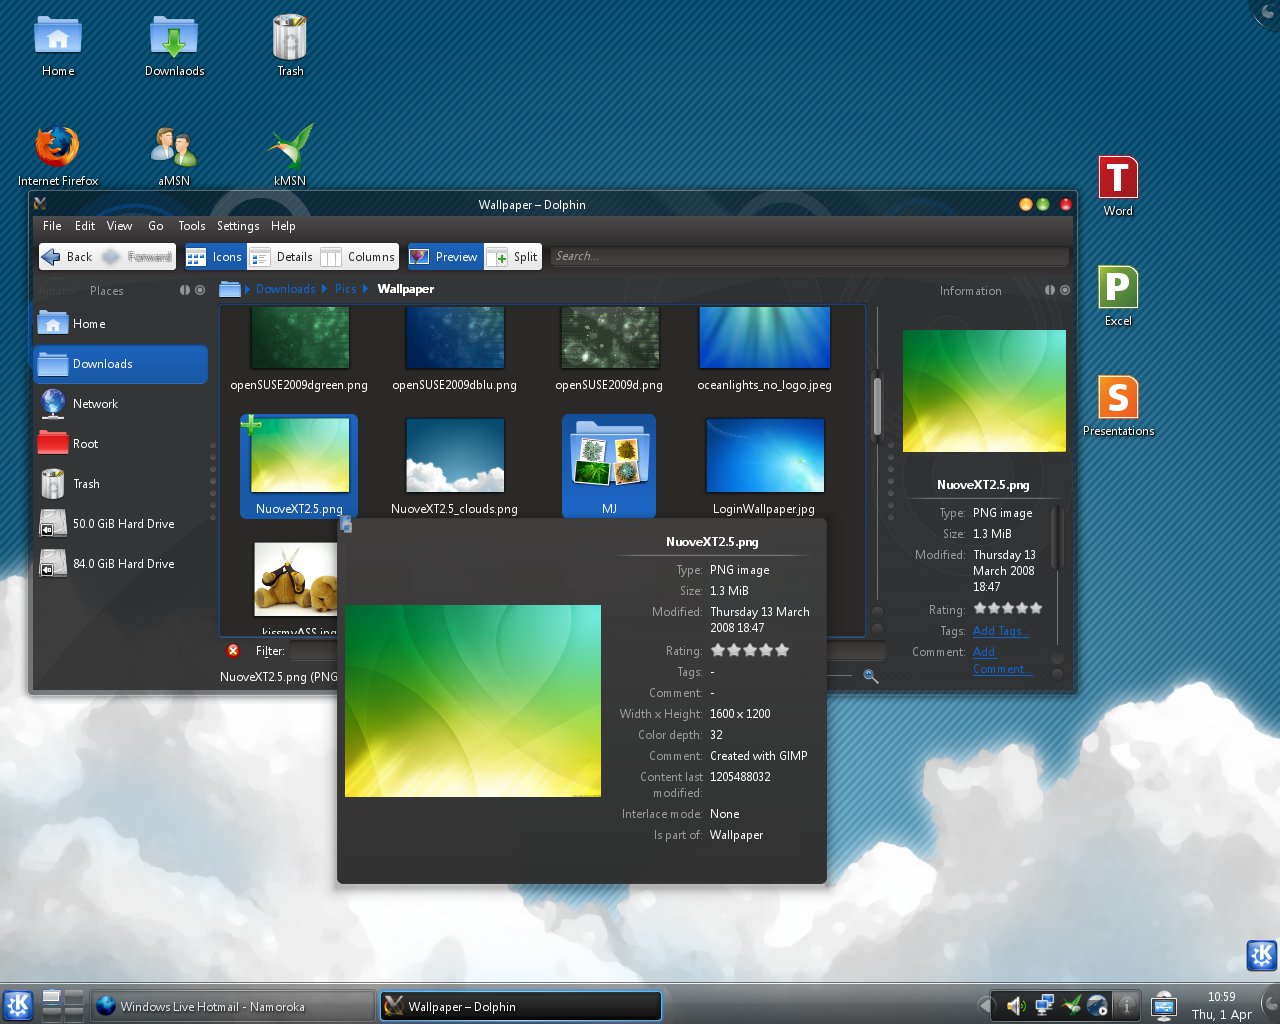This screenshot has width=1280, height=1024.
Task: Select oceanlights_no_logo.jpeg thumbnail
Action: coord(765,338)
